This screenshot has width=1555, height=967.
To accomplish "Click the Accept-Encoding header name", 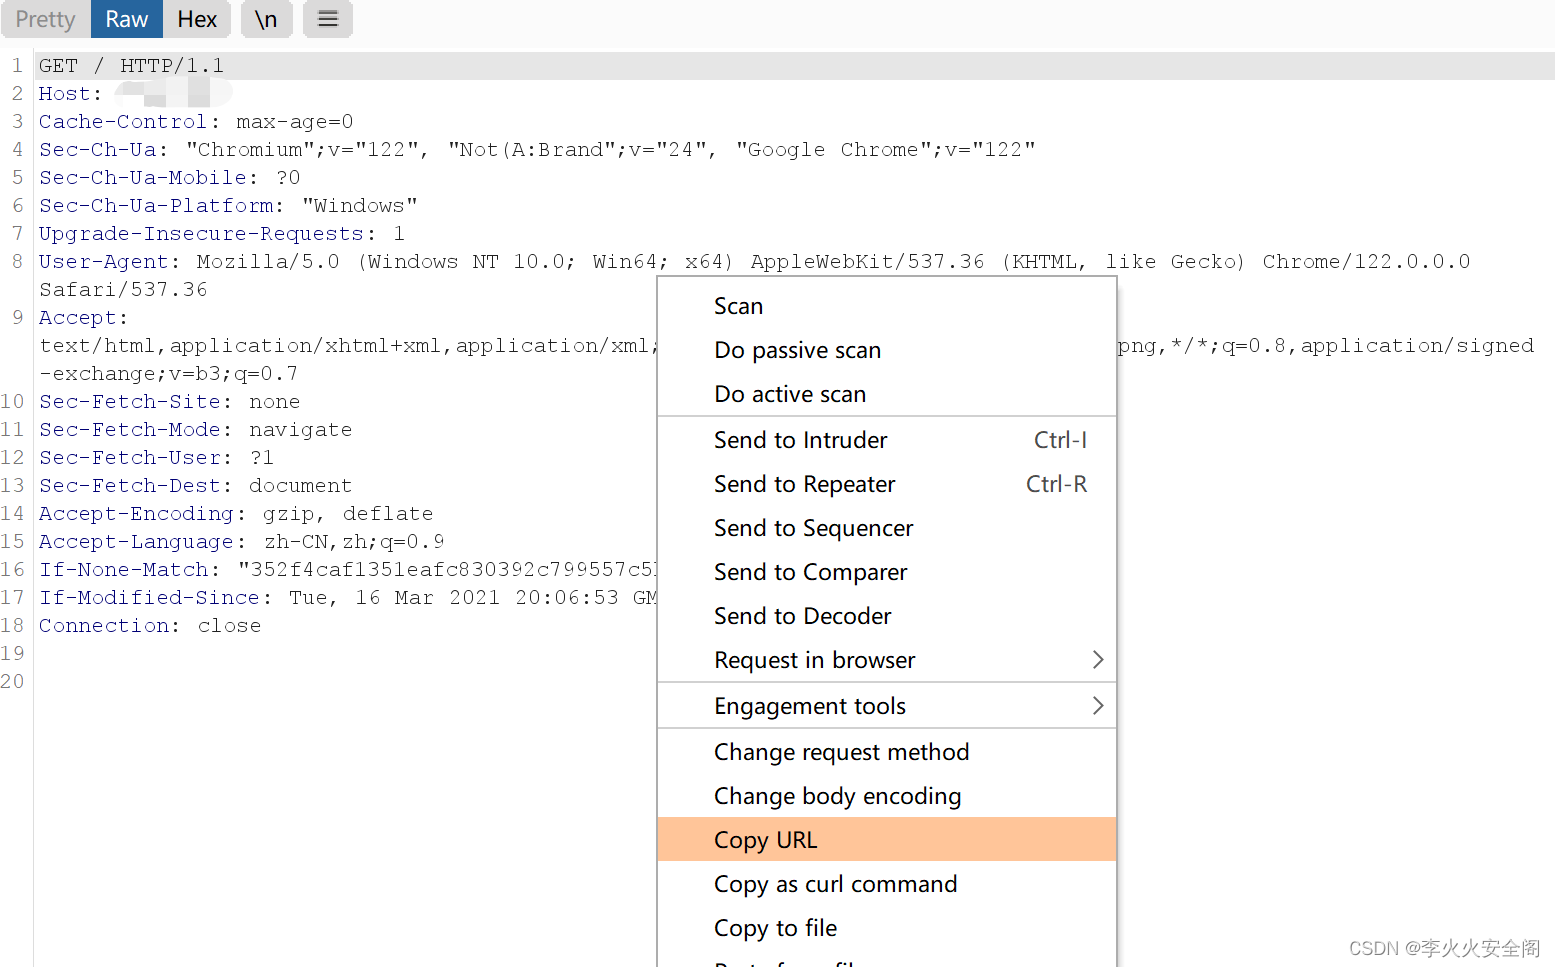I will [136, 514].
